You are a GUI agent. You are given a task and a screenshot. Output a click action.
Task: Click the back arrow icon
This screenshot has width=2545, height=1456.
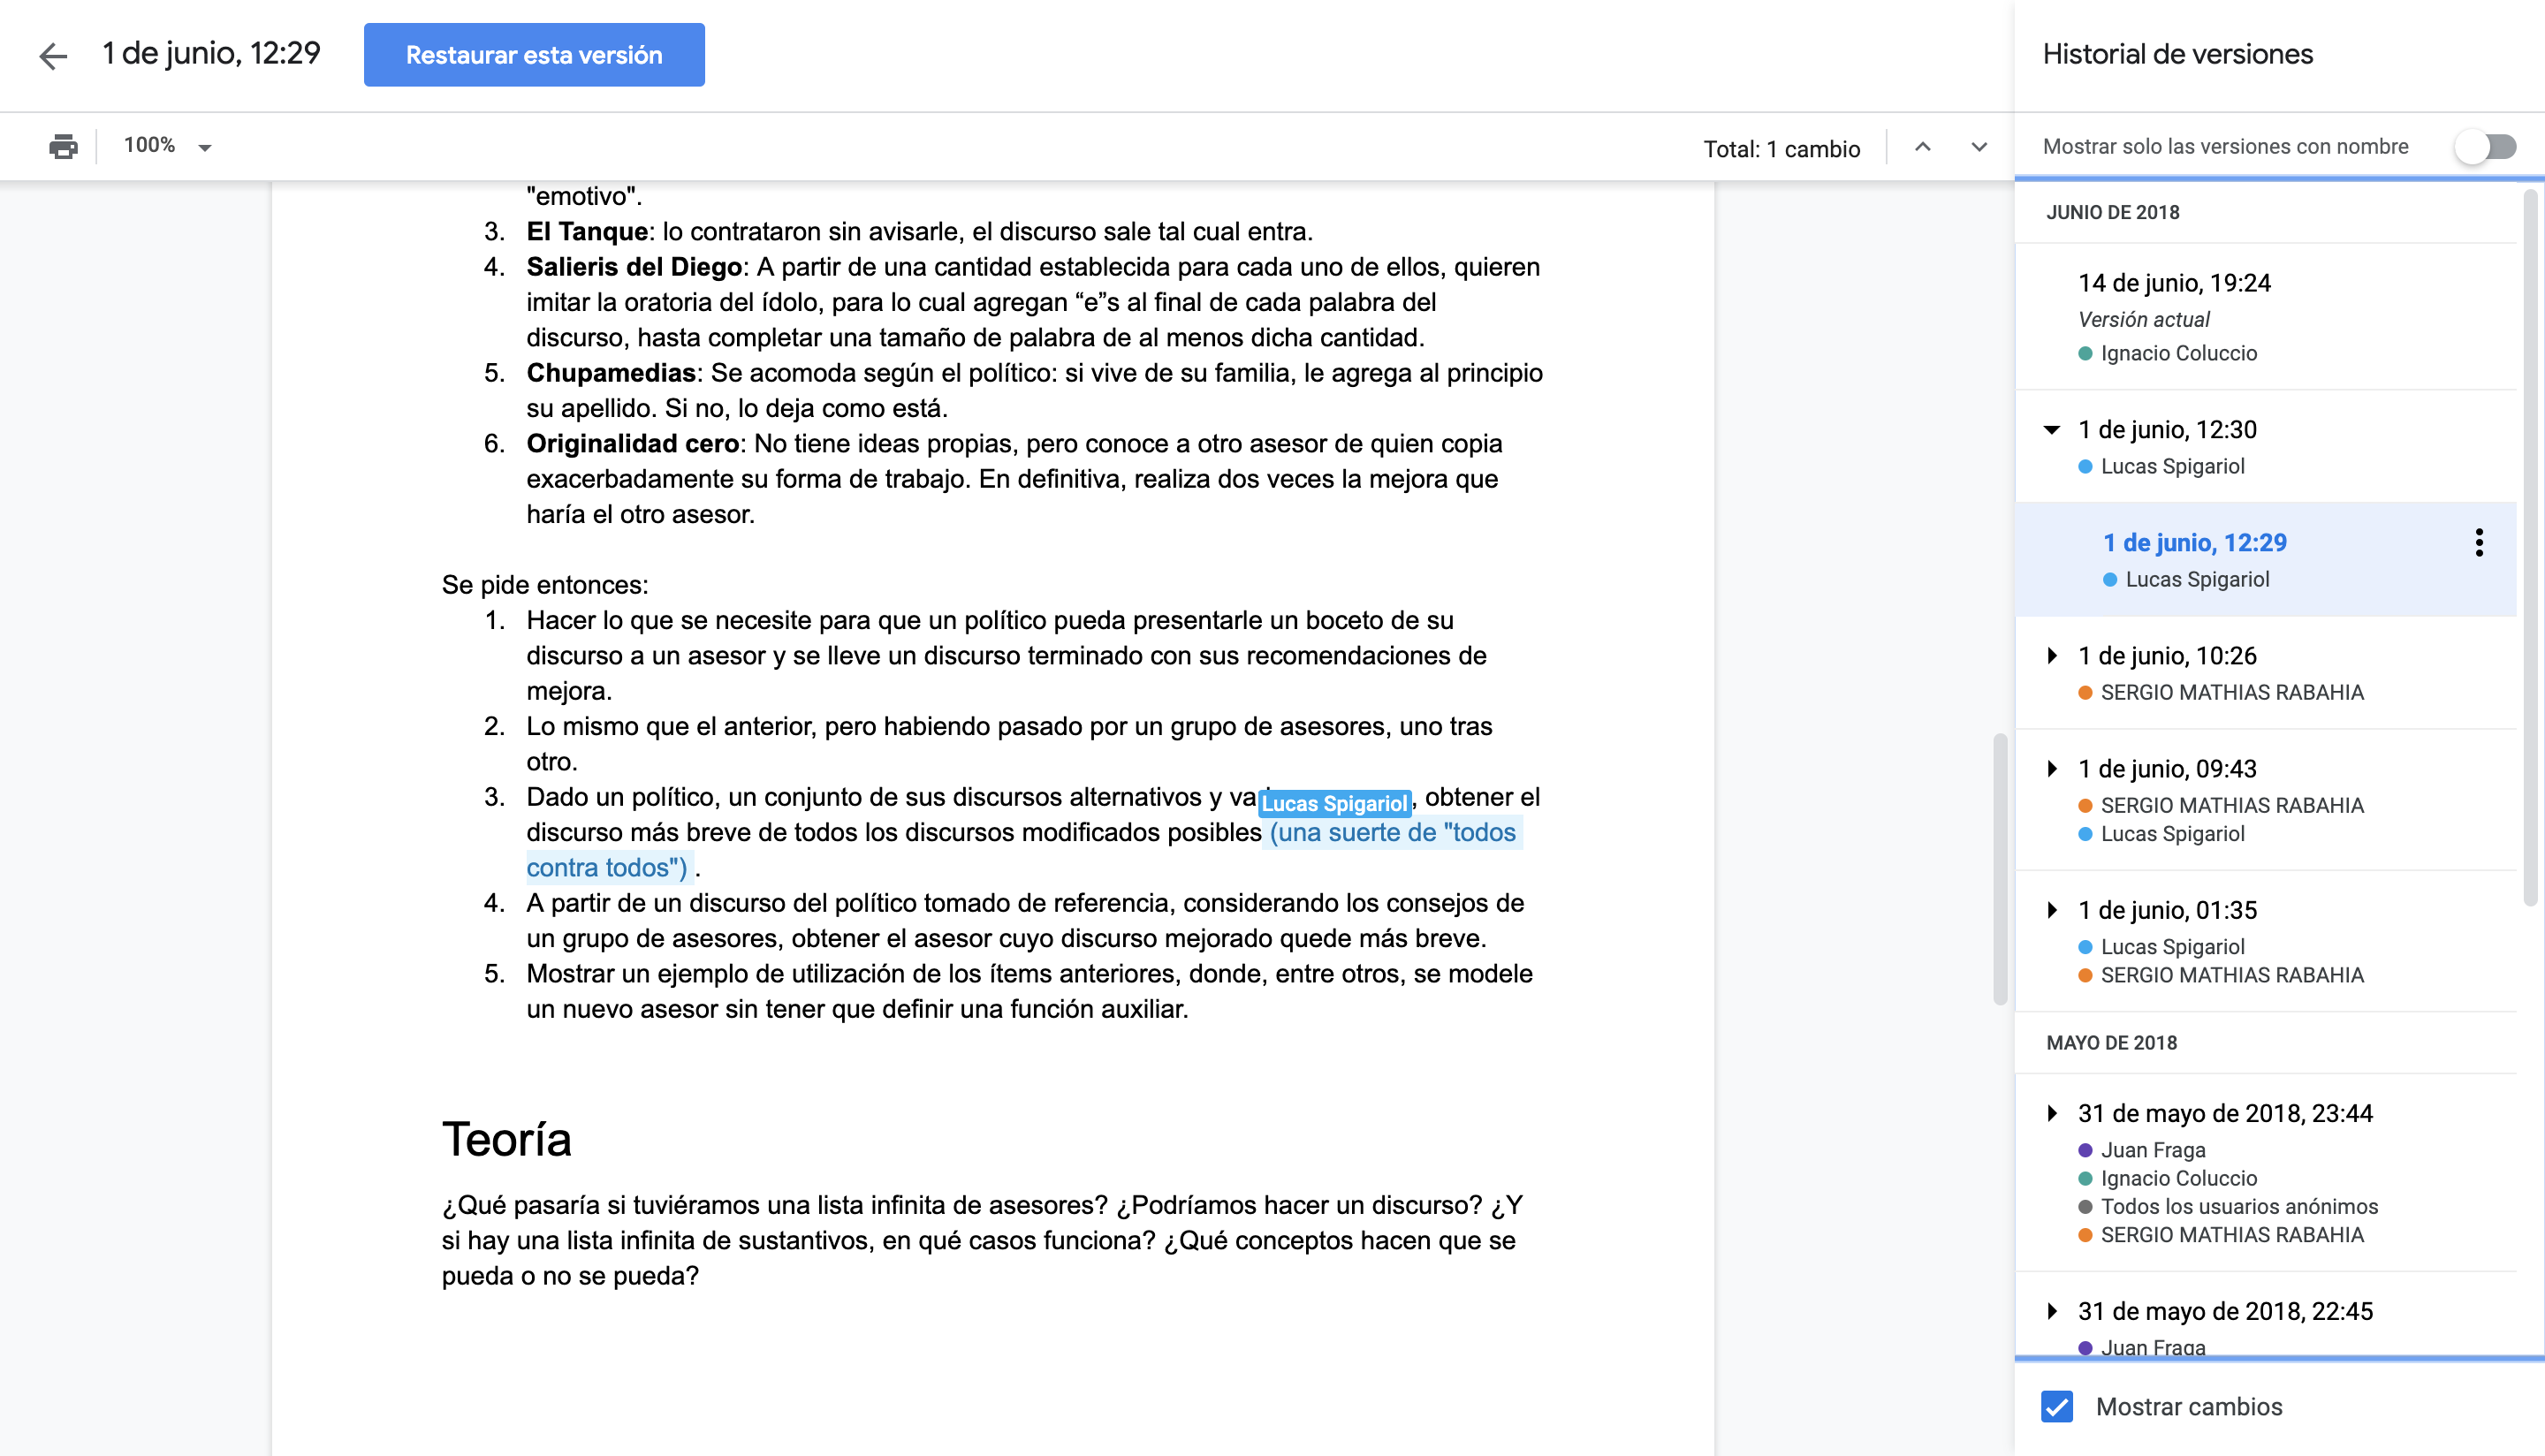click(53, 55)
